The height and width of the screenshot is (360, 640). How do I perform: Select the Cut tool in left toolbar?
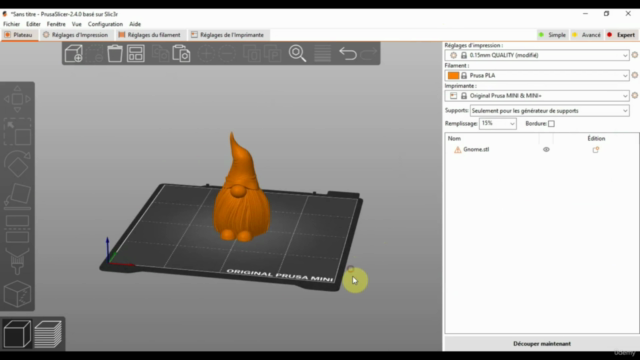point(17,229)
